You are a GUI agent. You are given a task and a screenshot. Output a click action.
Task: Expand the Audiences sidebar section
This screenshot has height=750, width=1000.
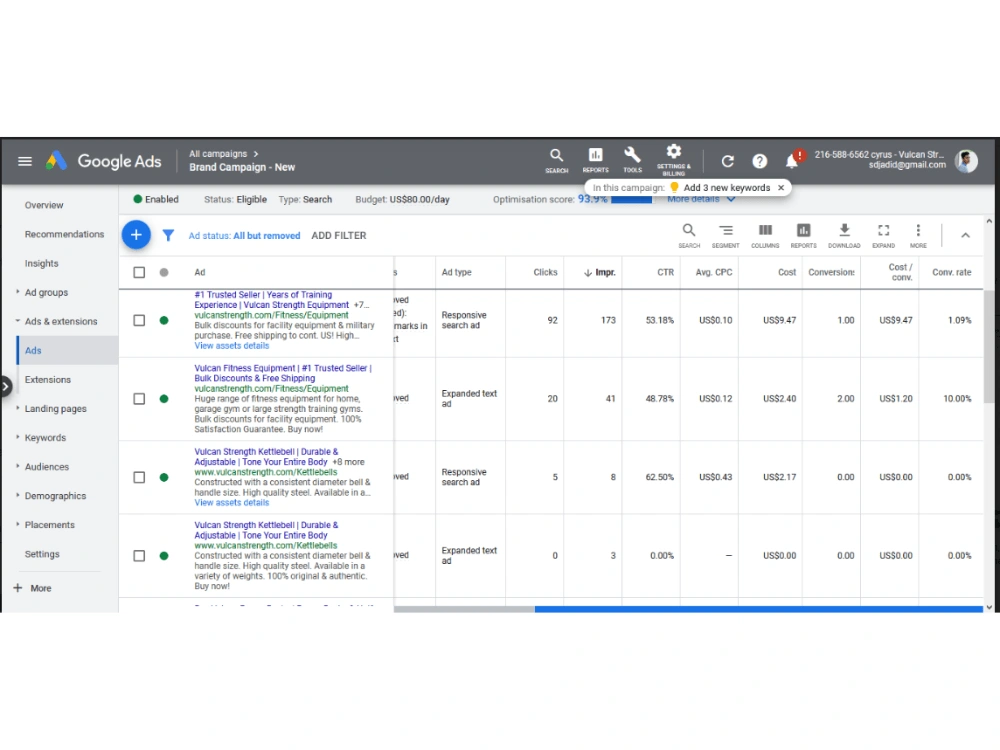[18, 466]
